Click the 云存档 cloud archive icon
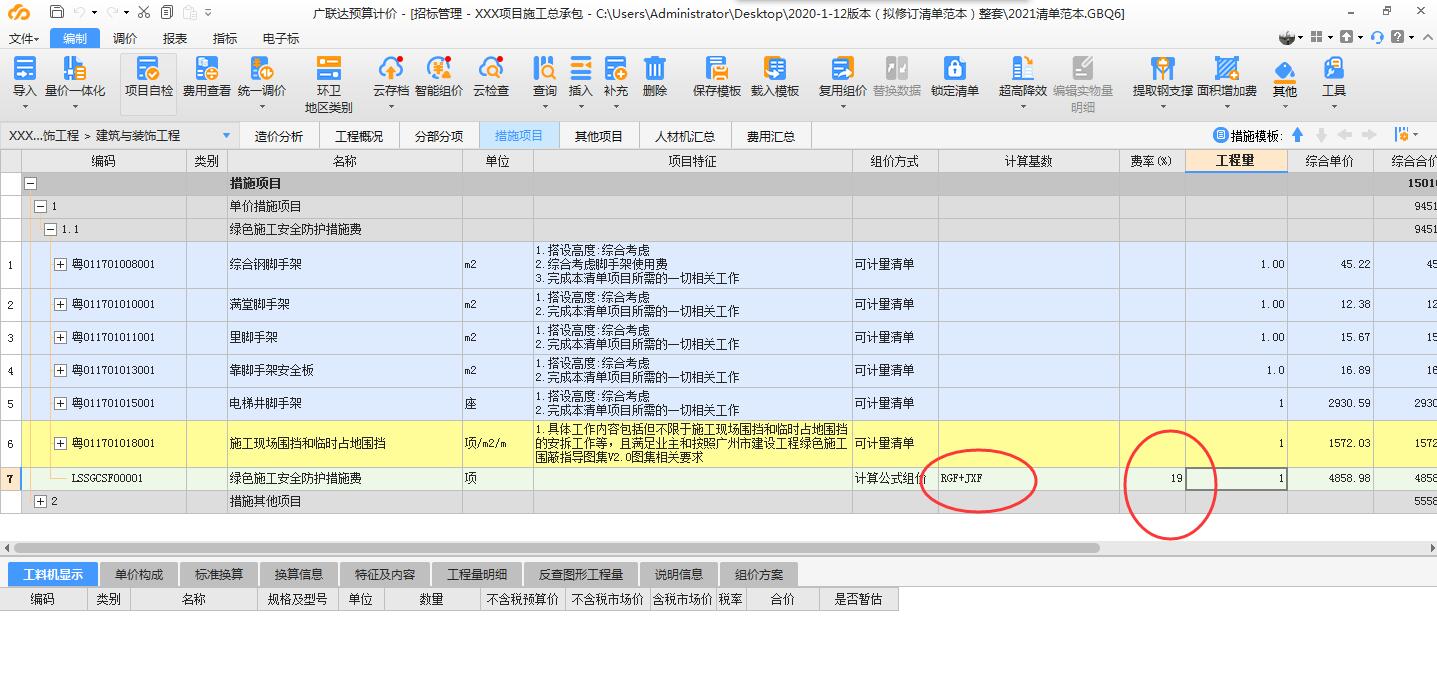This screenshot has height=694, width=1437. pos(390,68)
